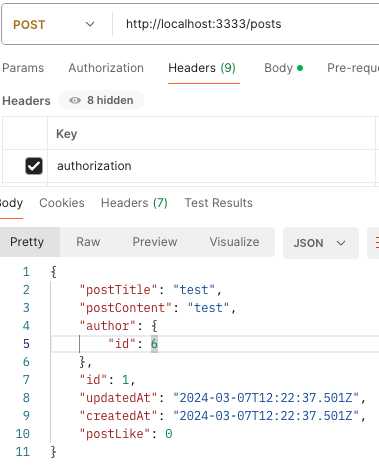Click the 8 hidden headers pill
The height and width of the screenshot is (473, 379).
[x=101, y=100]
